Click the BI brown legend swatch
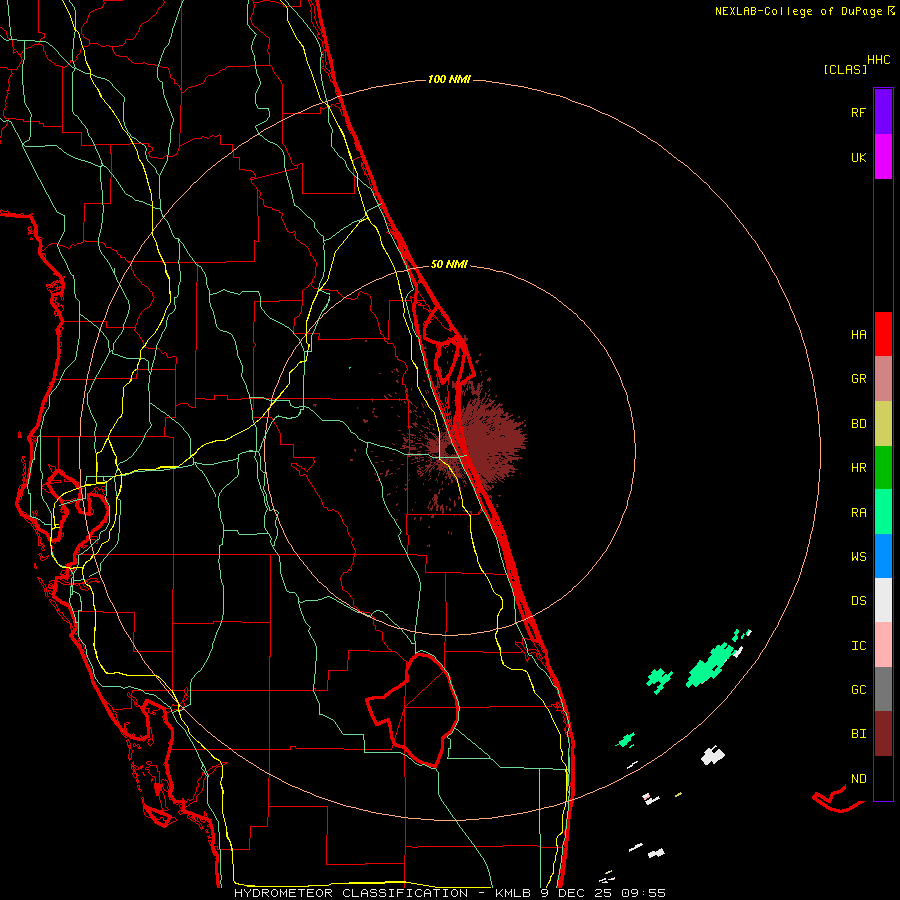Screen dimensions: 900x900 tap(883, 734)
